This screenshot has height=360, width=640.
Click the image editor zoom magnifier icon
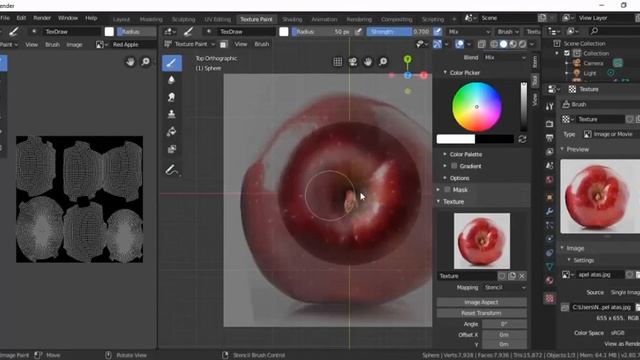[145, 62]
